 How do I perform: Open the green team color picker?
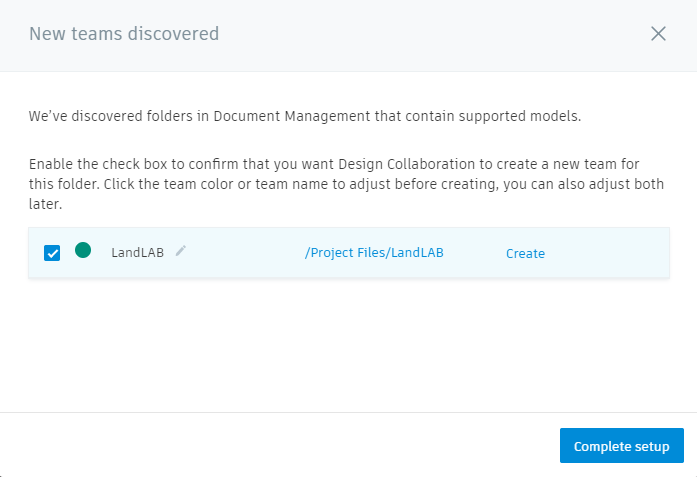click(x=83, y=251)
